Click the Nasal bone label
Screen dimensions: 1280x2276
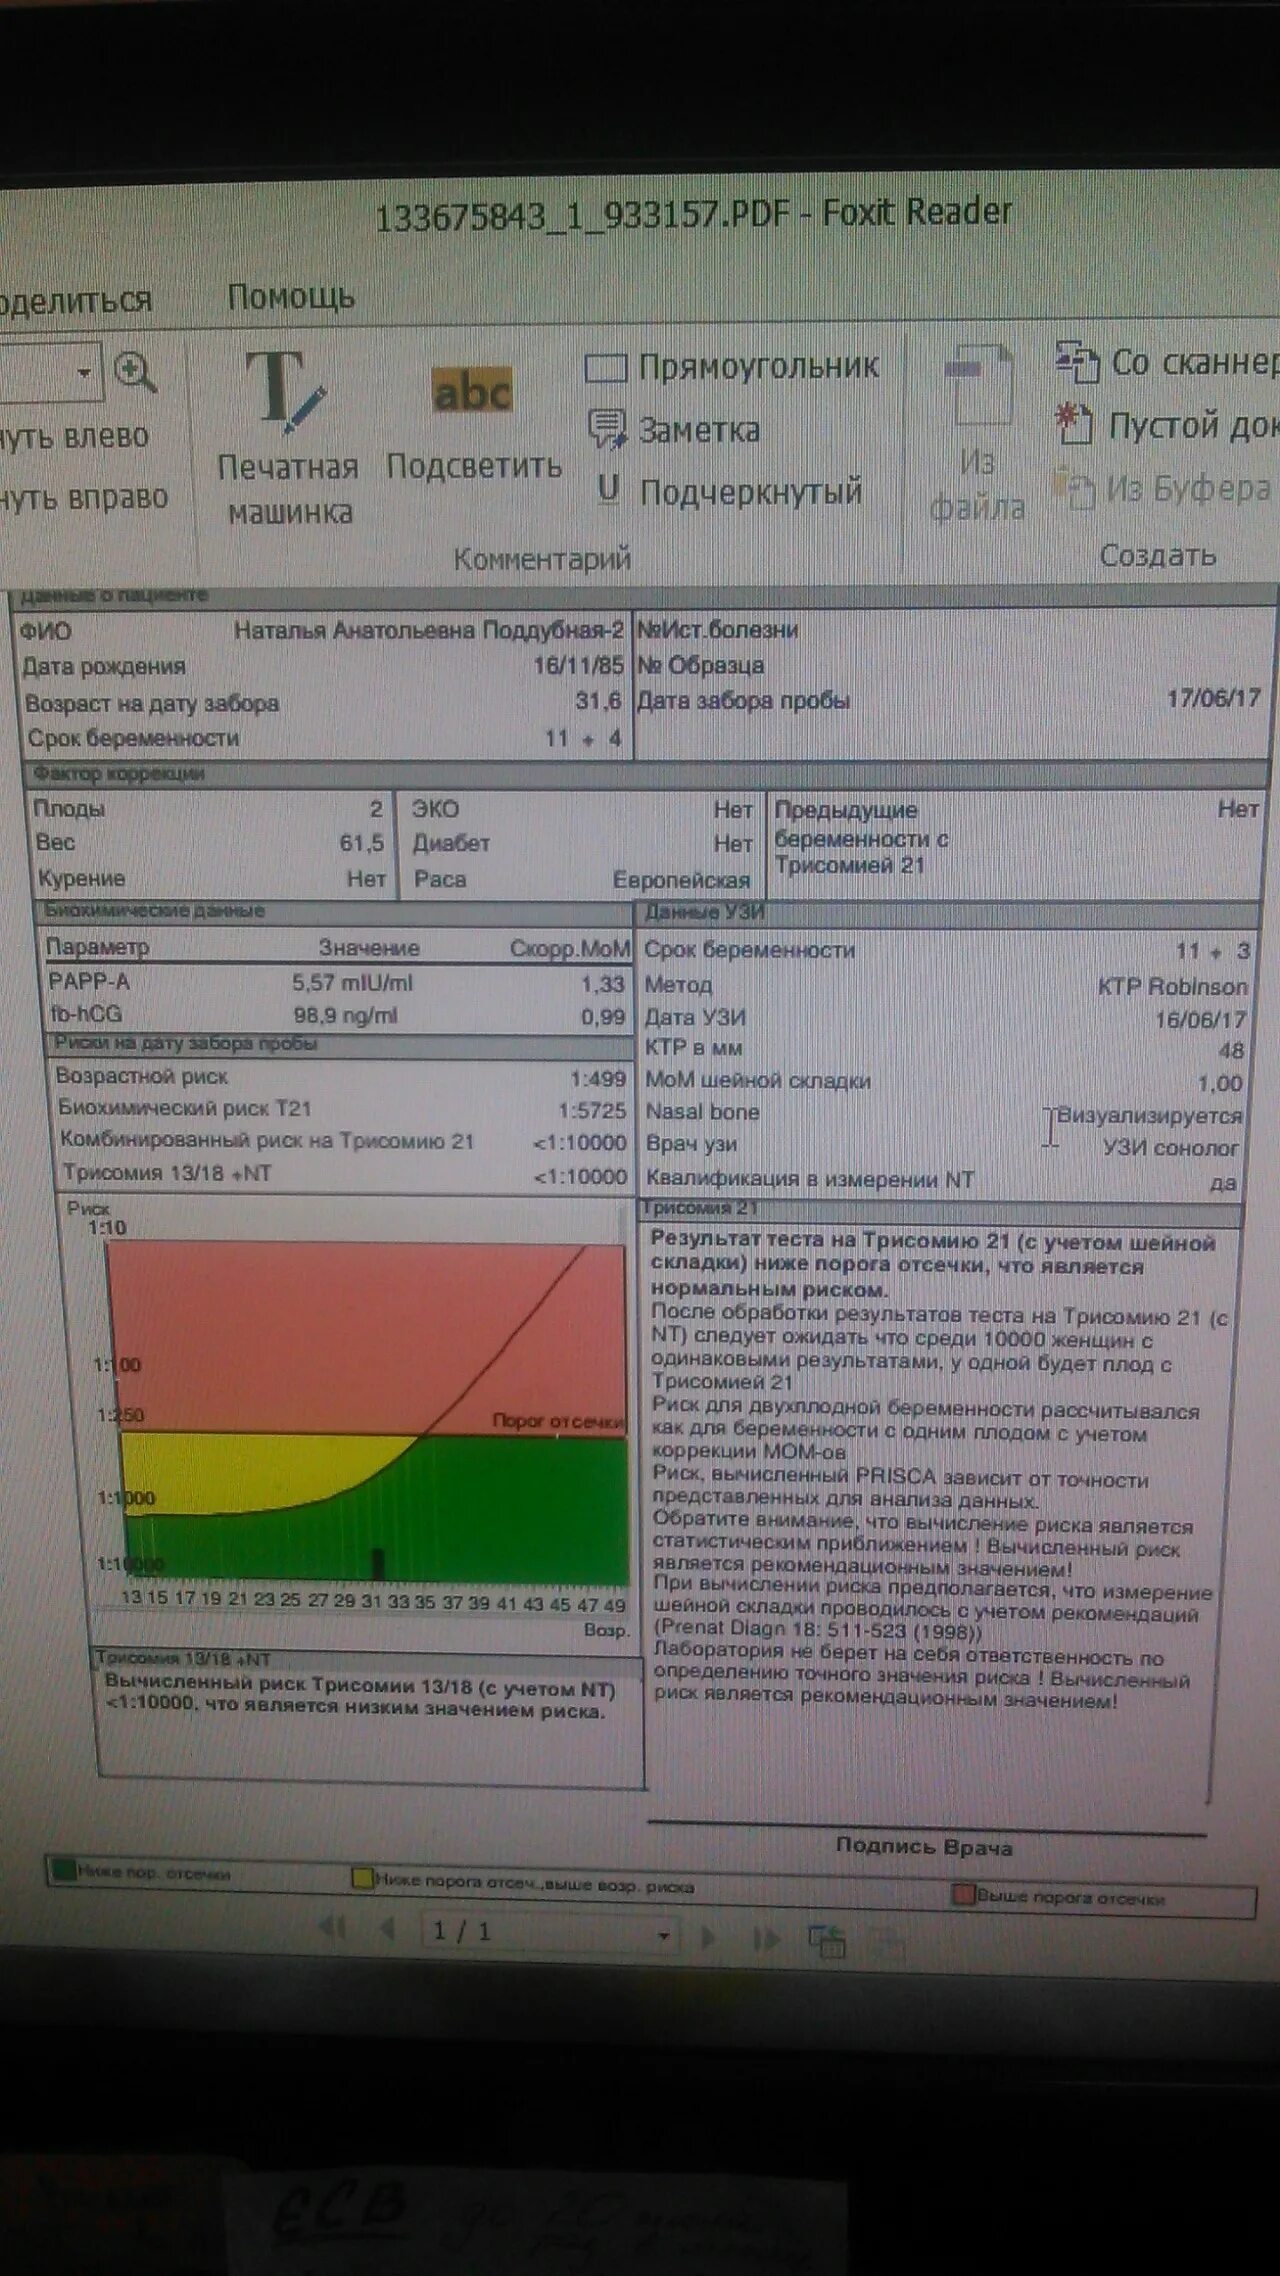coord(702,1112)
